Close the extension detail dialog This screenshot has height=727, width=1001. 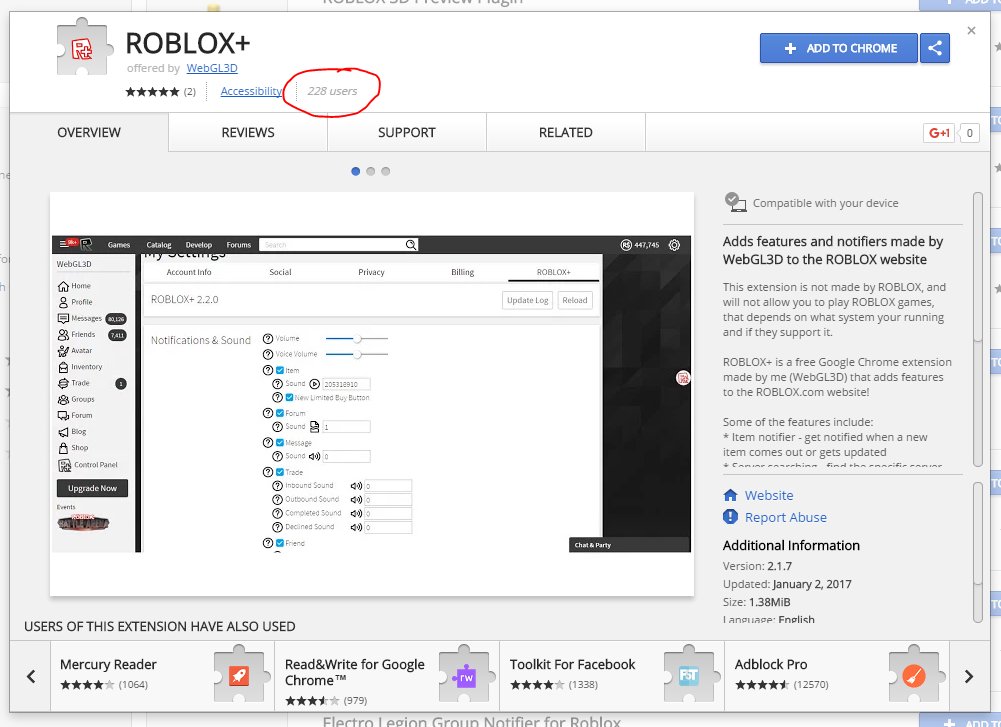coord(971,31)
